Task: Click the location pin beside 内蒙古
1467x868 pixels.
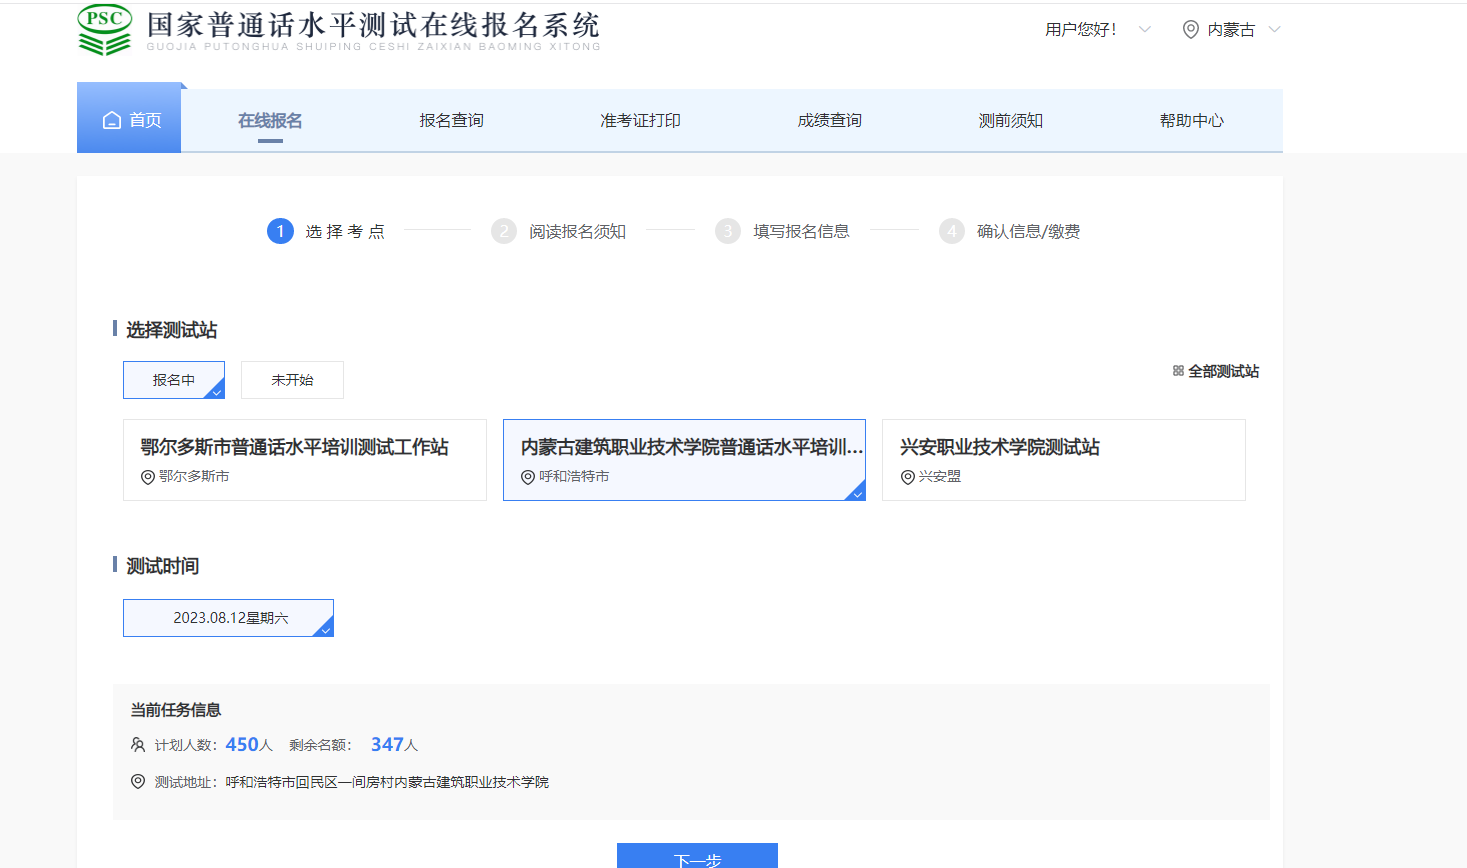Action: coord(1190,30)
